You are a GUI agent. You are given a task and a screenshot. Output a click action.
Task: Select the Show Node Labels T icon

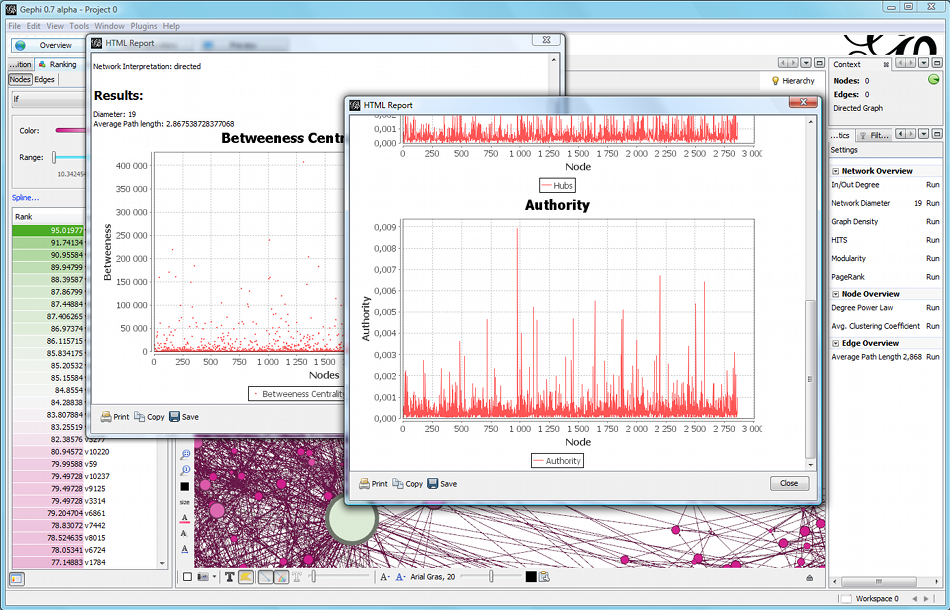pyautogui.click(x=229, y=577)
